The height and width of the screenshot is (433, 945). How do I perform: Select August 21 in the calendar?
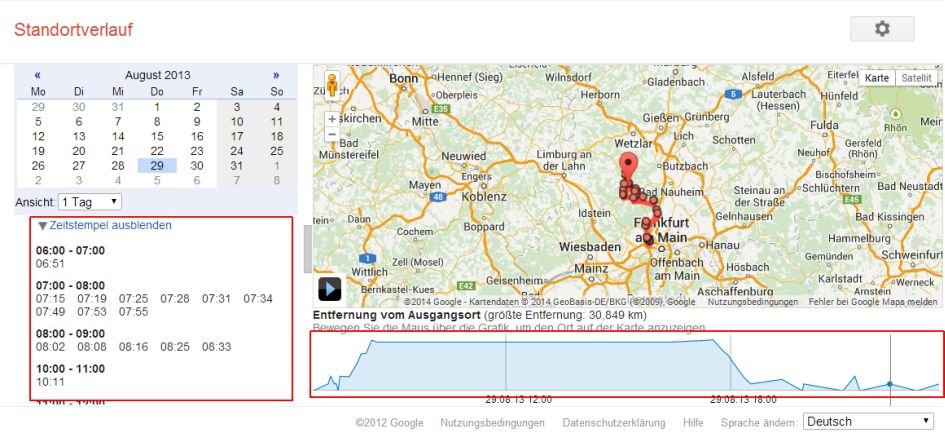click(118, 151)
